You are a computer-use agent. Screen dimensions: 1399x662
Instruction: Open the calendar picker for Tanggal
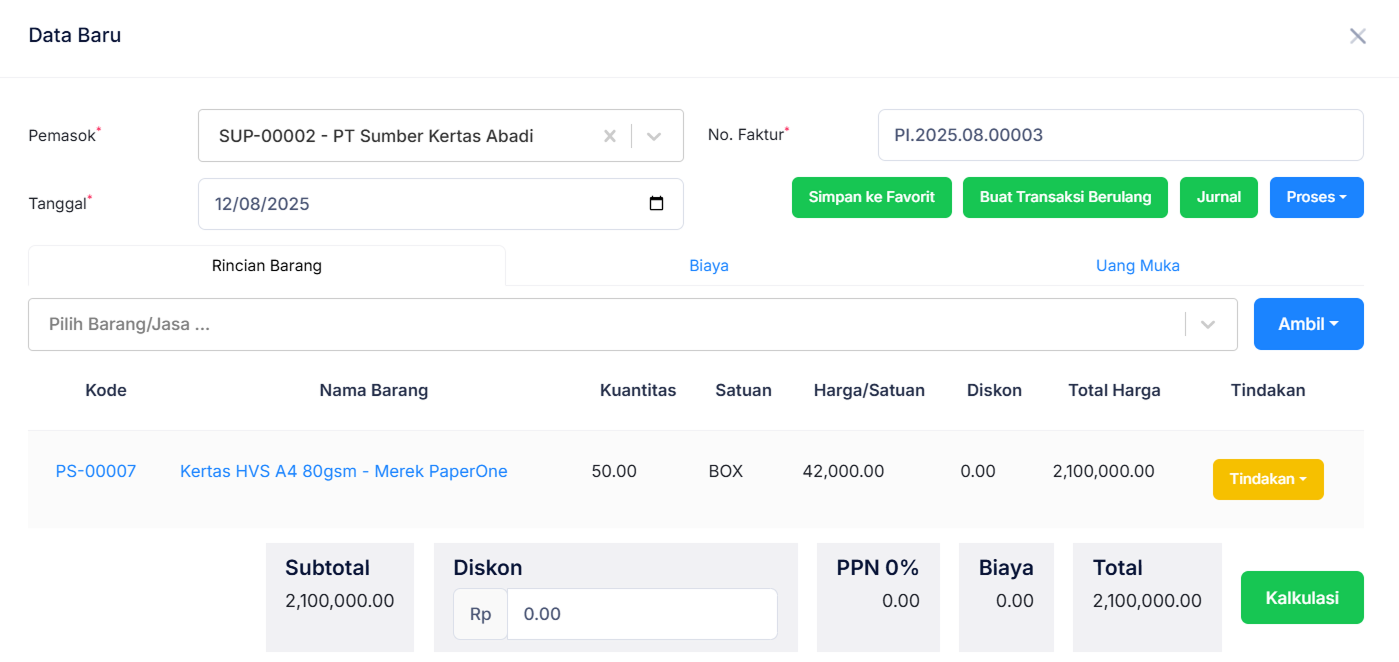[x=656, y=204]
